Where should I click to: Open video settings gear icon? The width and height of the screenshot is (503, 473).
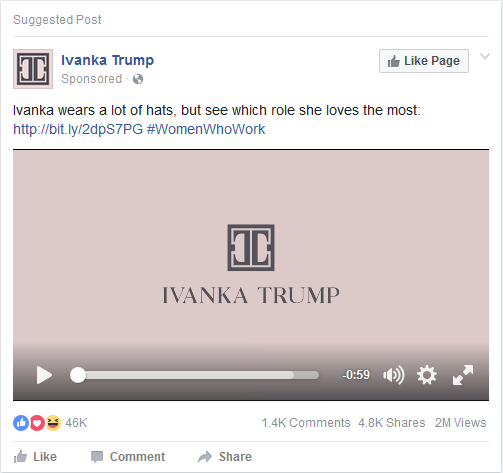coord(427,375)
